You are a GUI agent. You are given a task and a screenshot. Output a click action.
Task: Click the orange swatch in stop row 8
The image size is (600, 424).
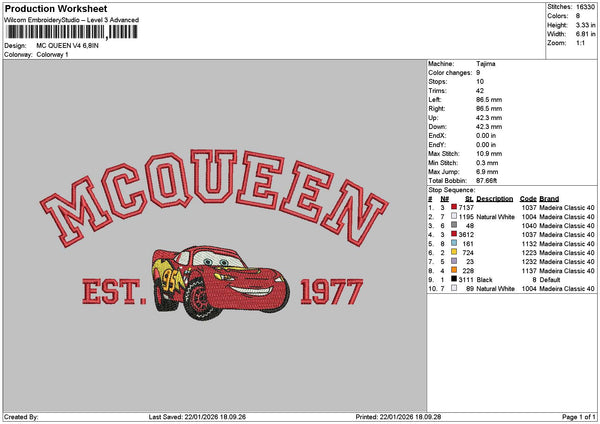click(x=454, y=270)
